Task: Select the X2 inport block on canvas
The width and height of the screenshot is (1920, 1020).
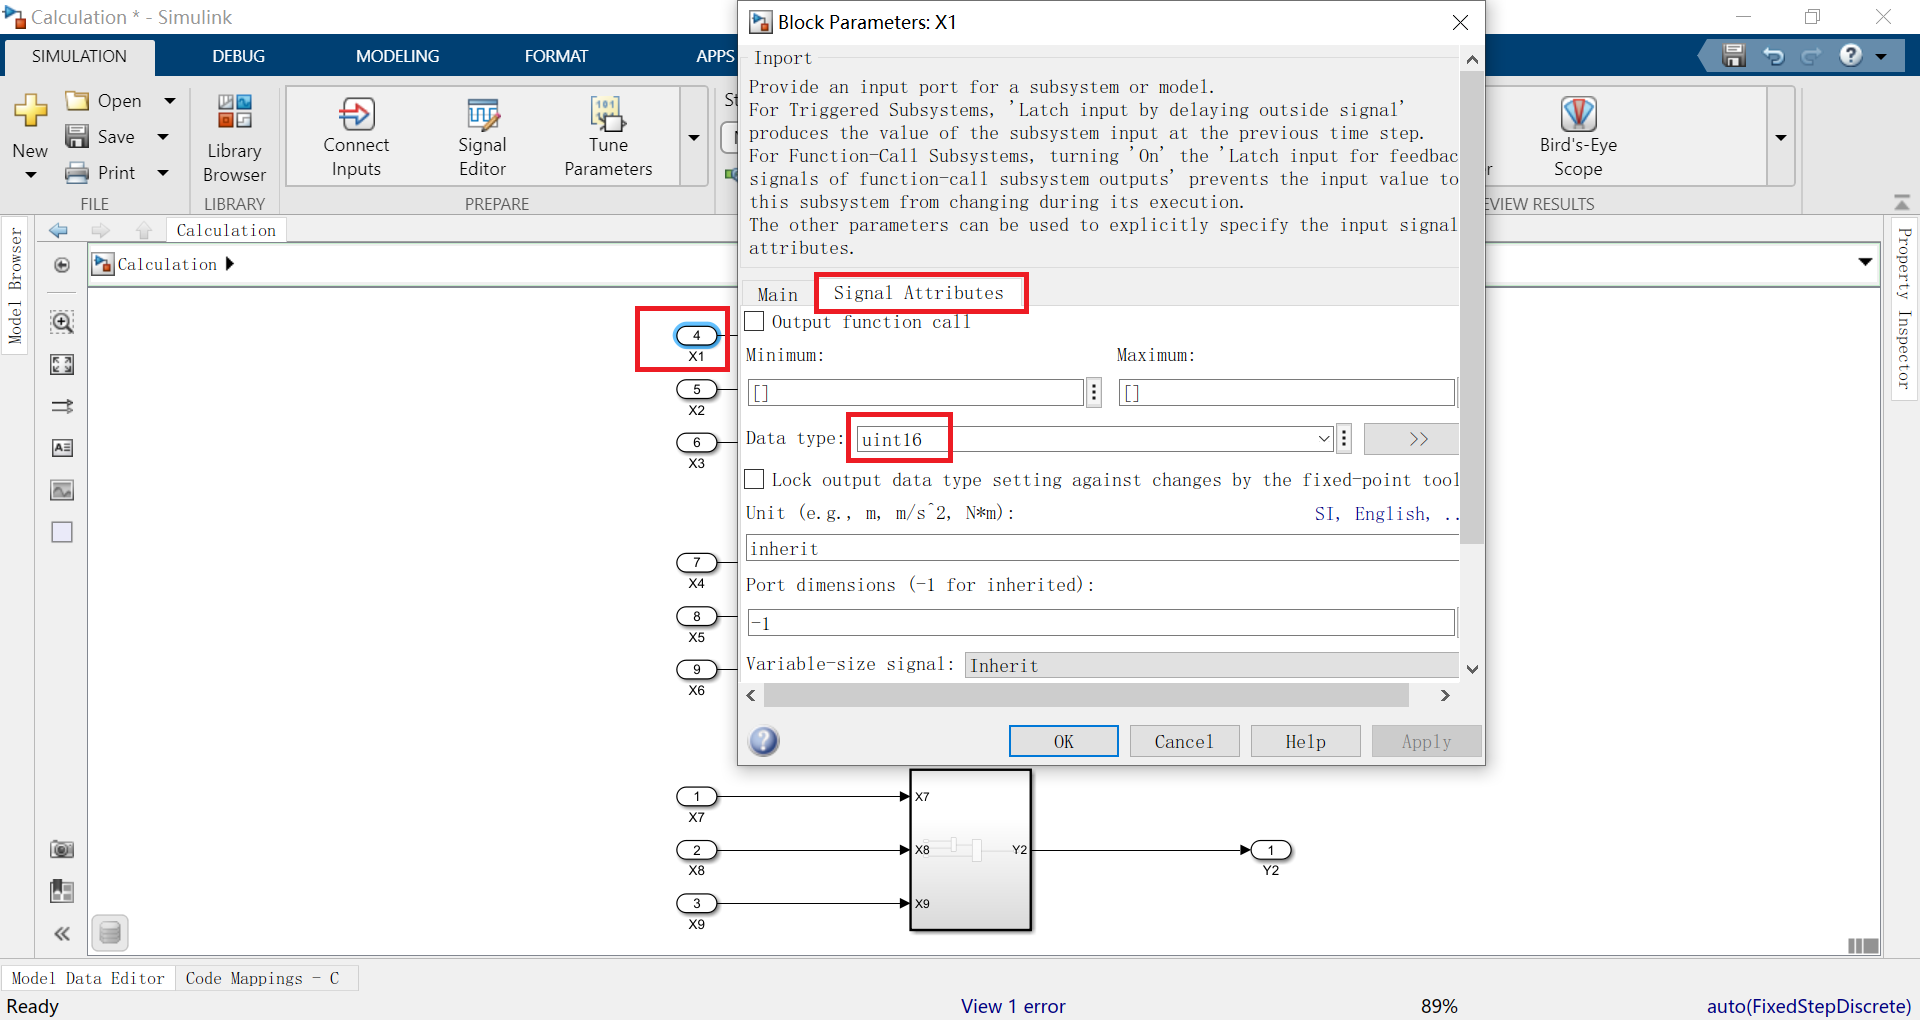Action: pyautogui.click(x=697, y=389)
